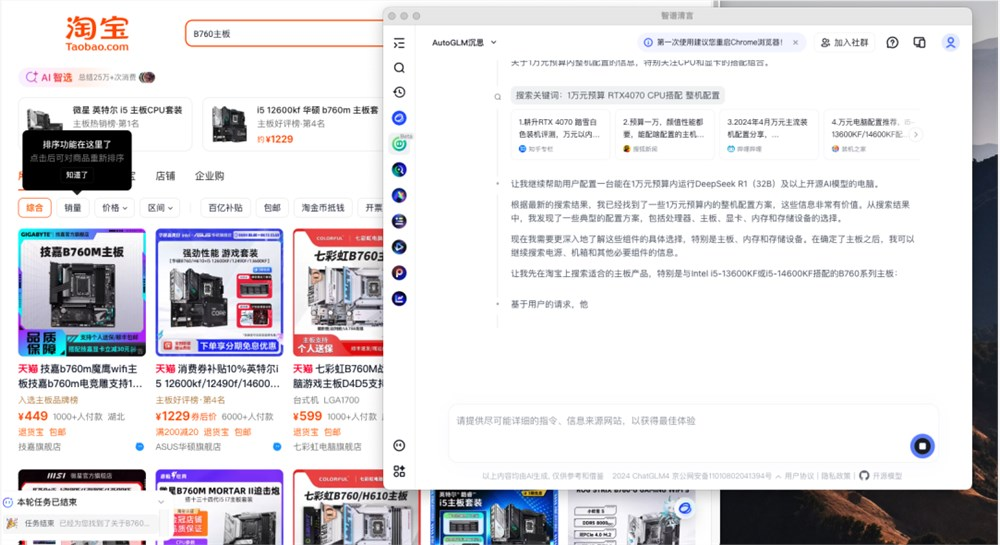1000x545 pixels.
Task: Open the AutoGLM沉思 model dropdown
Action: click(464, 43)
